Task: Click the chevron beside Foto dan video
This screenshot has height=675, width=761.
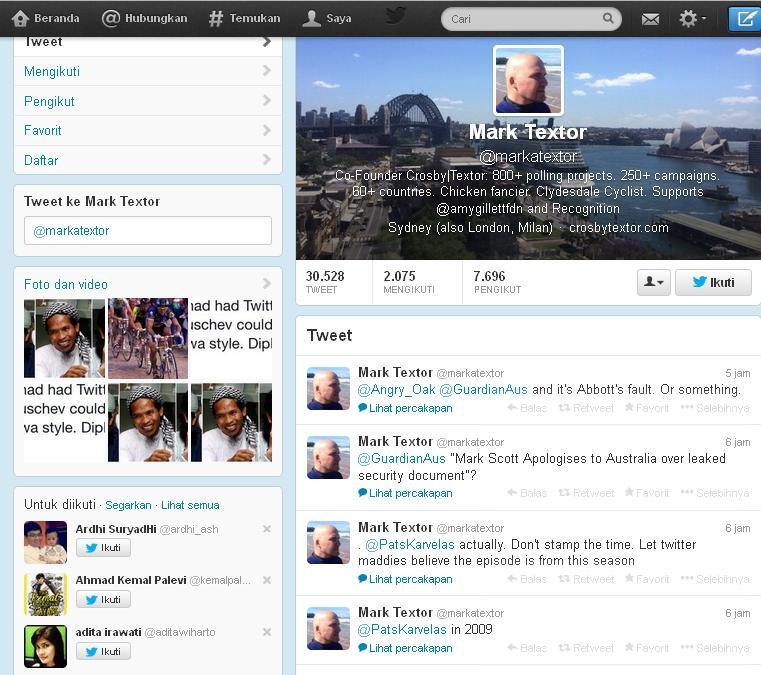Action: (266, 283)
